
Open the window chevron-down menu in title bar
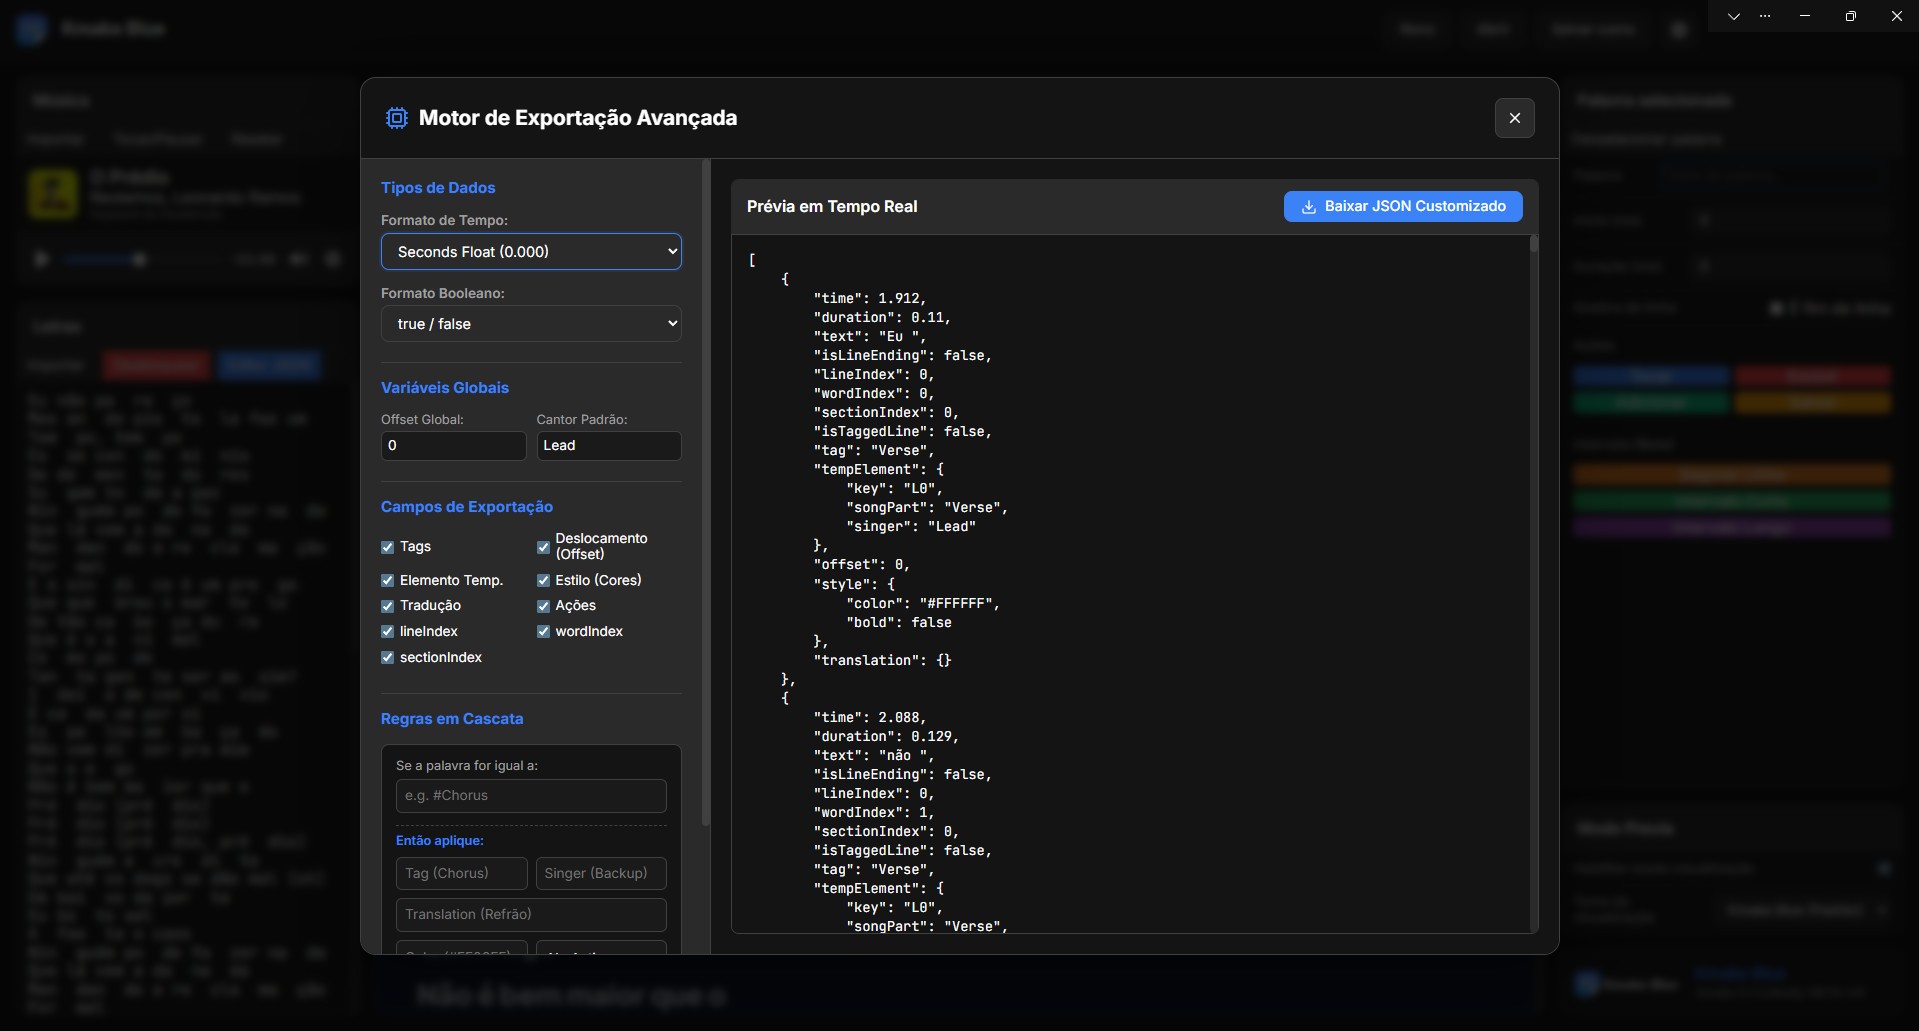point(1734,16)
